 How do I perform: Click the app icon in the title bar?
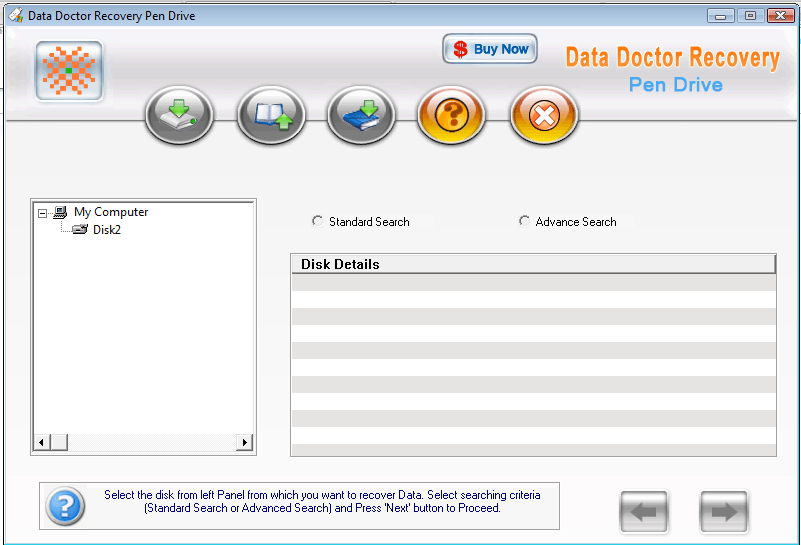coord(16,15)
